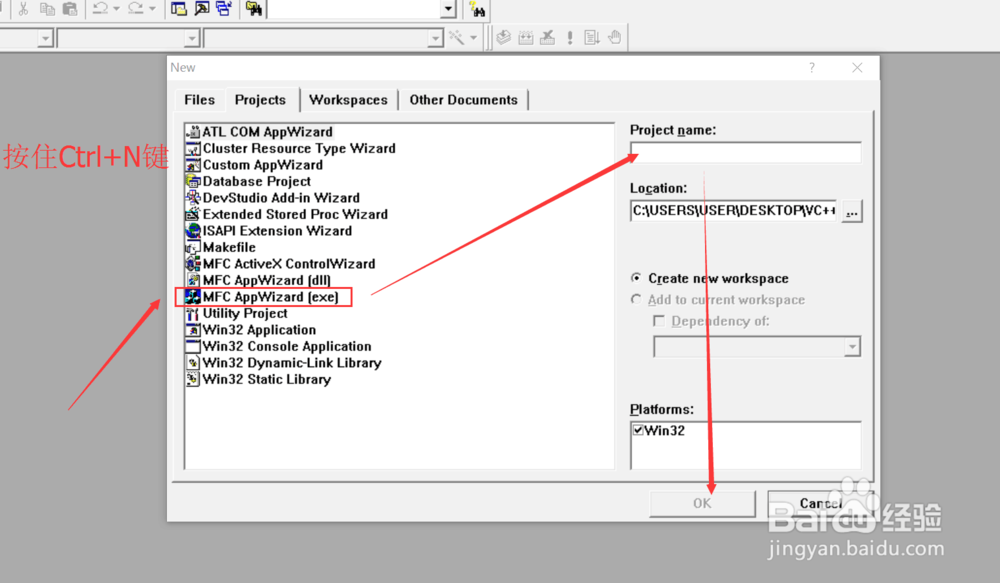Open the WizardBar actions dropdown arrow

[473, 38]
